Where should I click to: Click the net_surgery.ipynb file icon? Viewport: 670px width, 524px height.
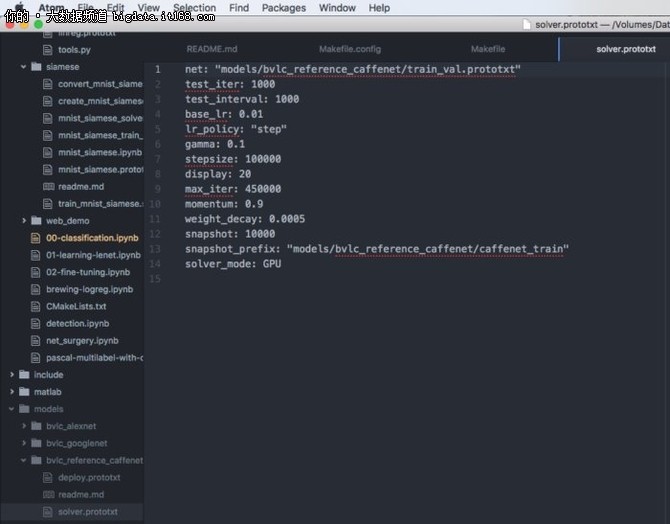click(35, 341)
